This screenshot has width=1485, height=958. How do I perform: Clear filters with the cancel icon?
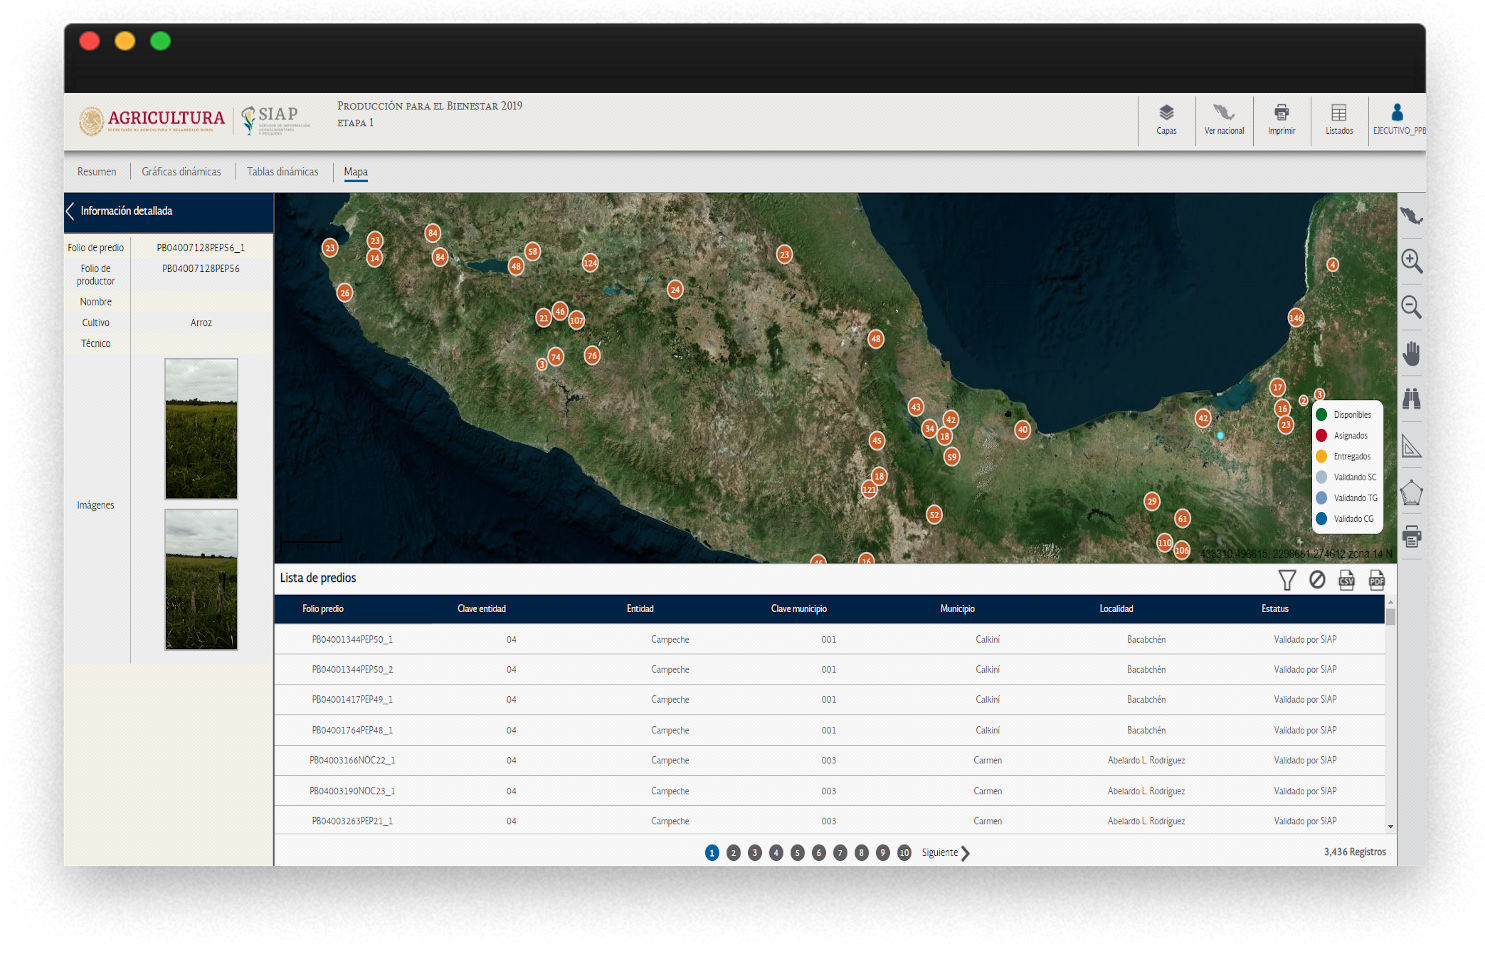tap(1317, 580)
